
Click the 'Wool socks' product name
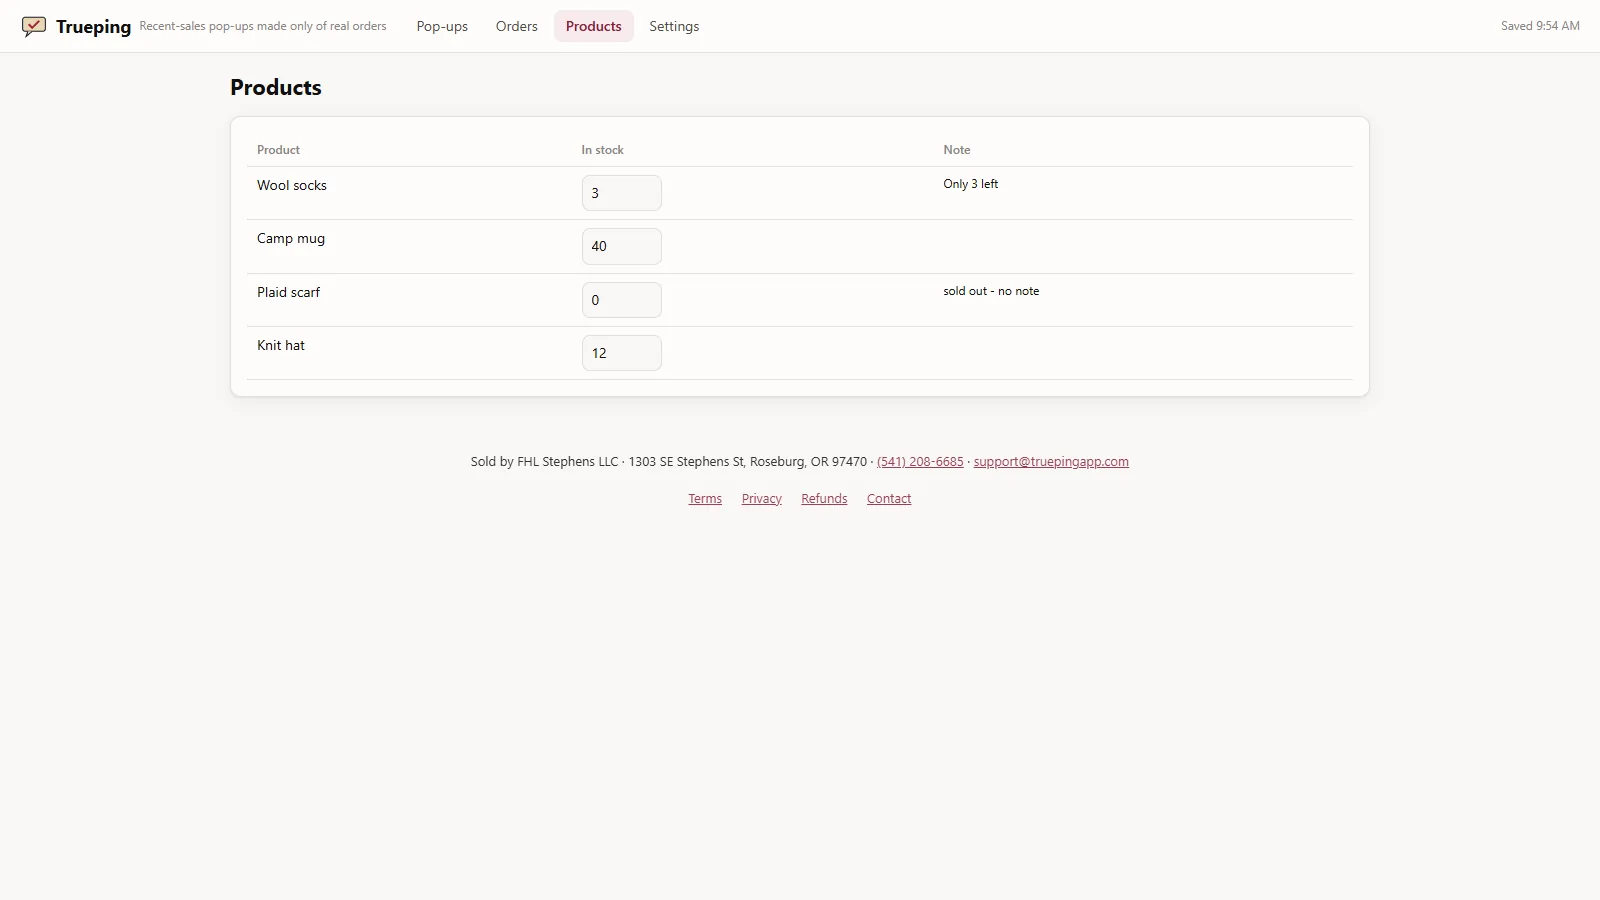[x=292, y=185]
